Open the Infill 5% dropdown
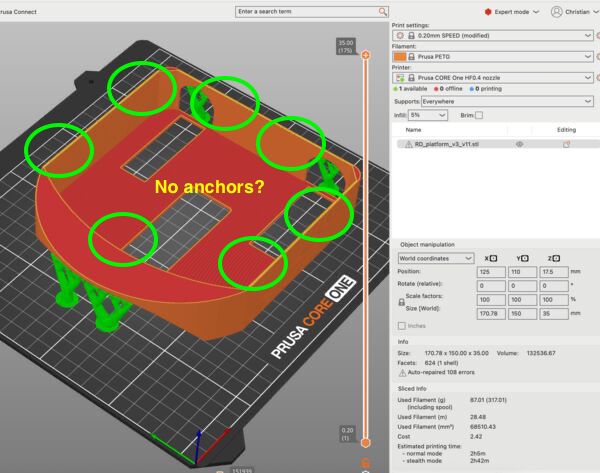The width and height of the screenshot is (600, 473). [428, 115]
